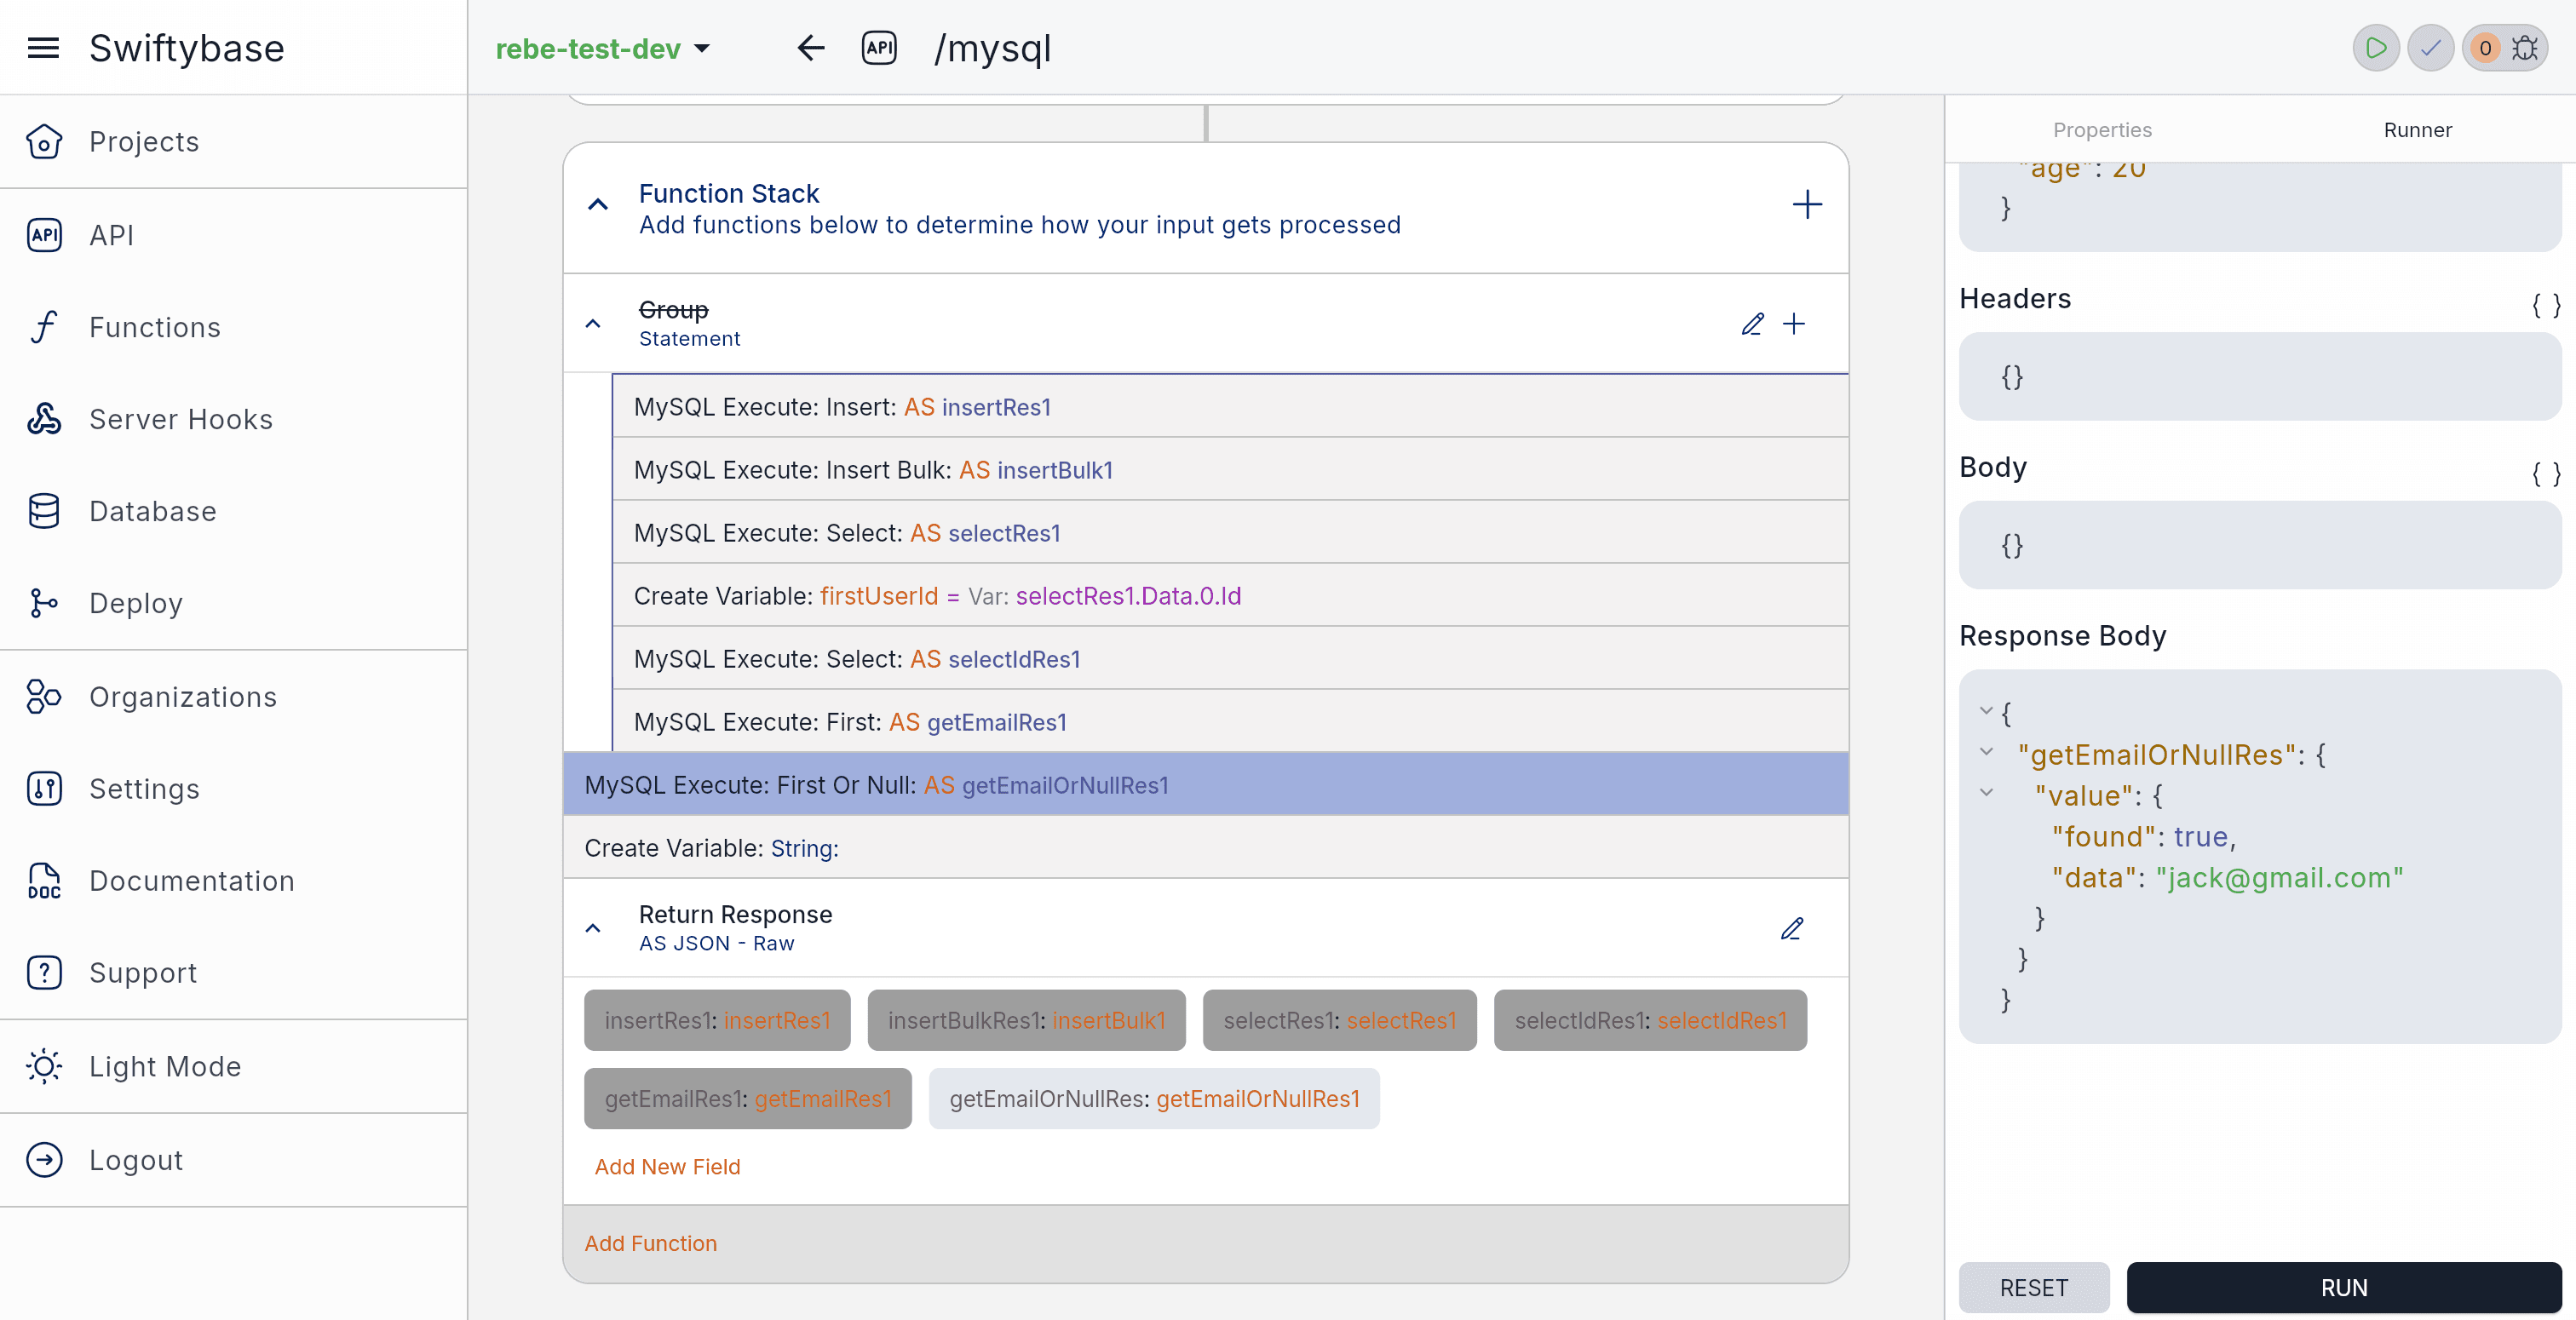Go to Projects in the sidebar
The image size is (2576, 1320).
(232, 142)
